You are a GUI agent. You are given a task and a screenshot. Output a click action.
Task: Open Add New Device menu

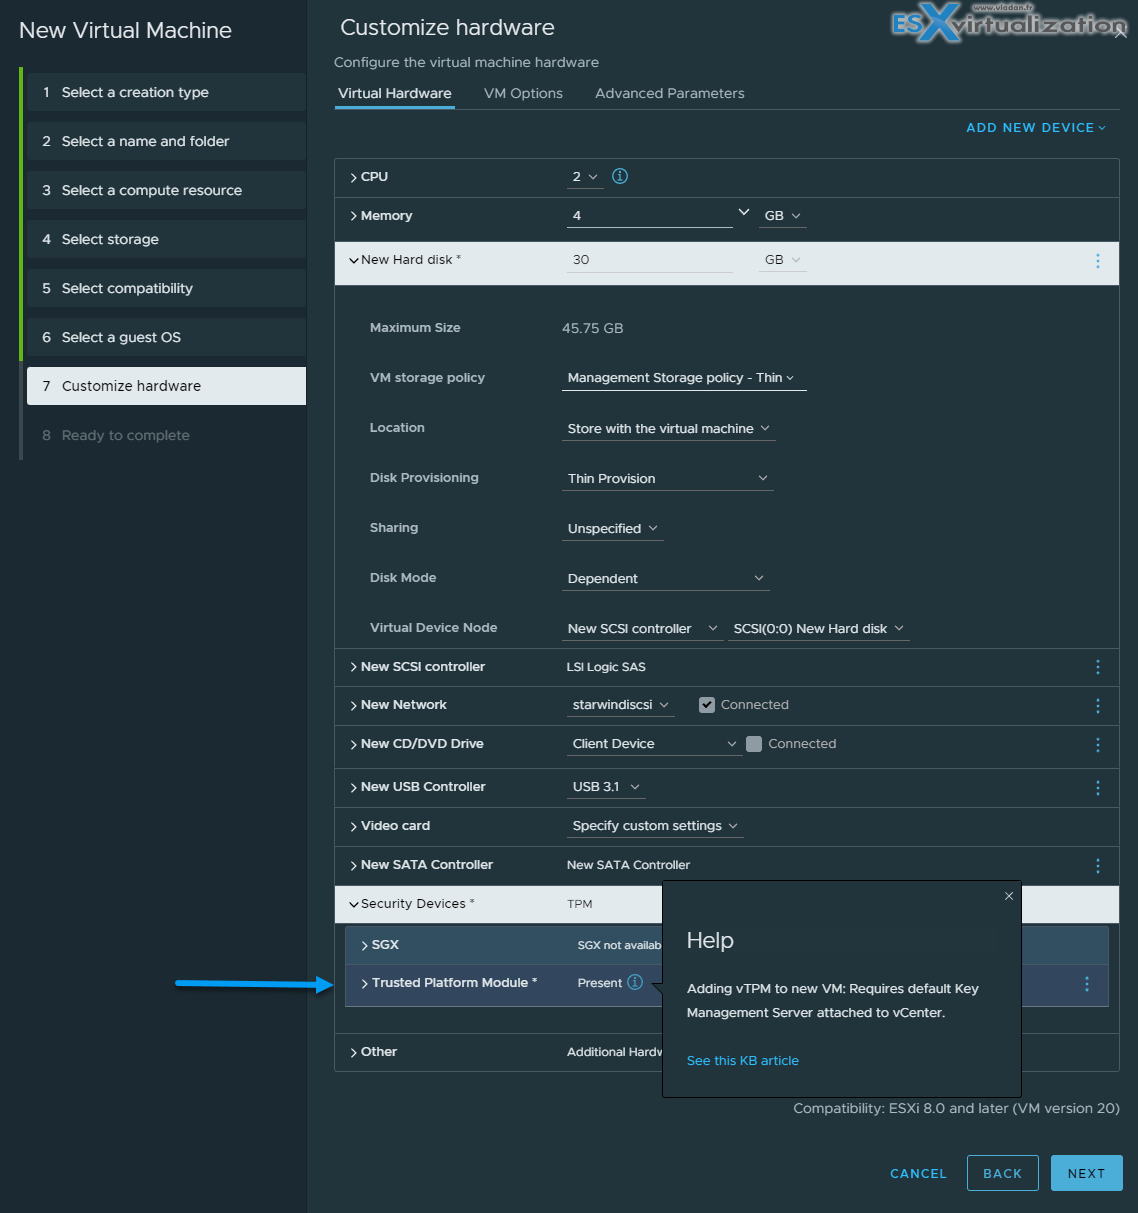pyautogui.click(x=1036, y=128)
